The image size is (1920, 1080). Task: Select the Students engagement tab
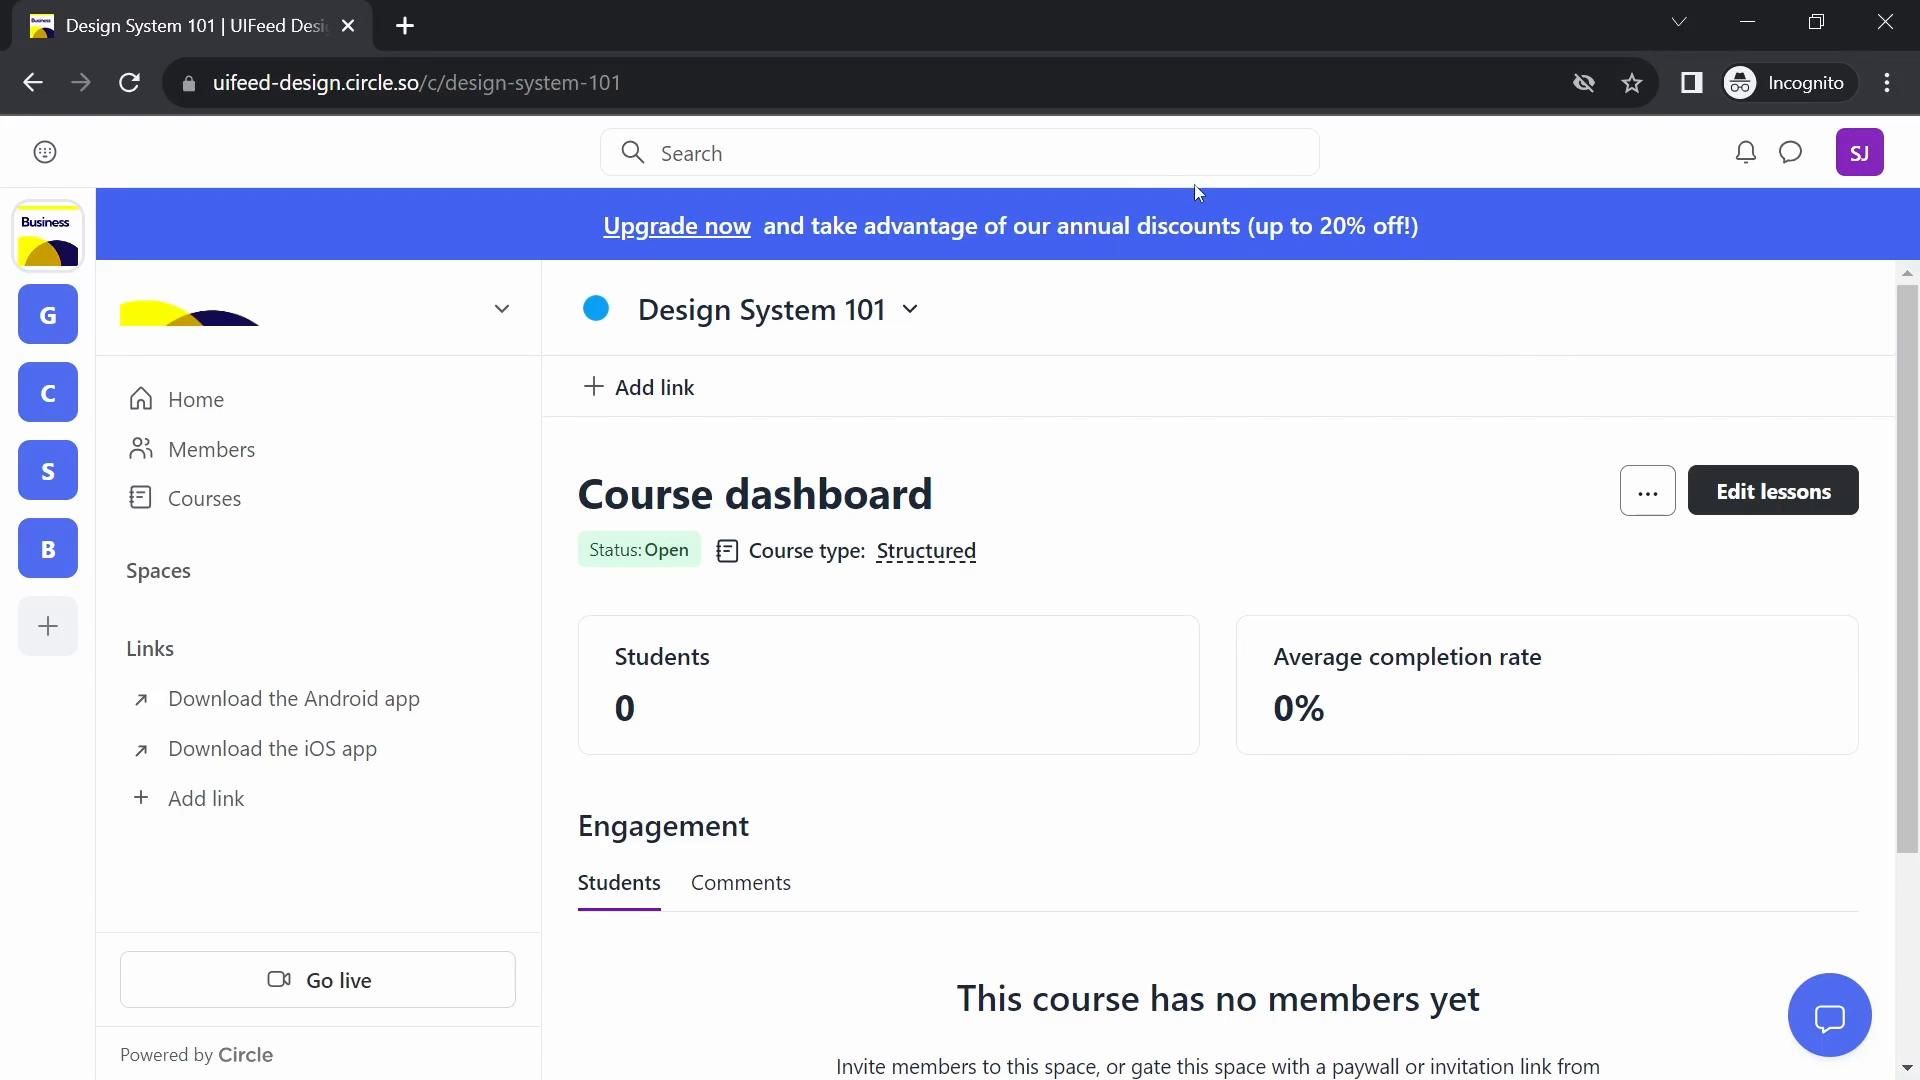click(x=619, y=883)
